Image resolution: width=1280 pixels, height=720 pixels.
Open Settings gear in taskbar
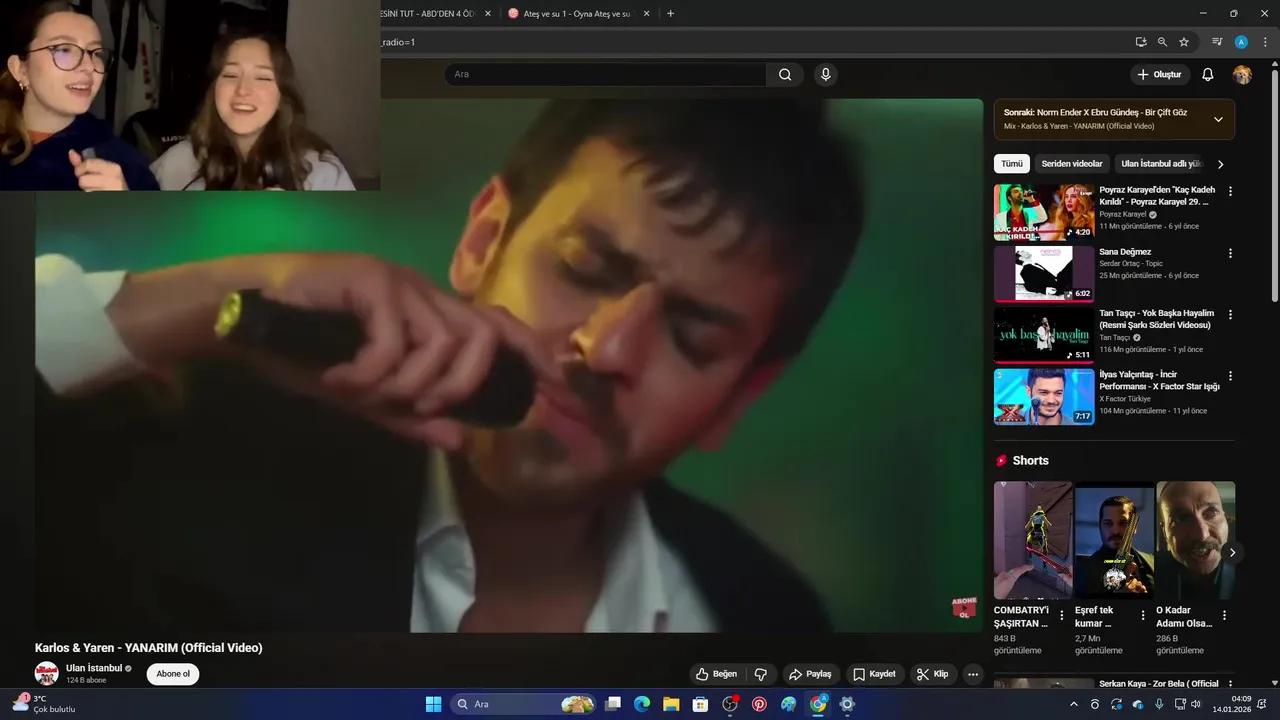[847, 704]
